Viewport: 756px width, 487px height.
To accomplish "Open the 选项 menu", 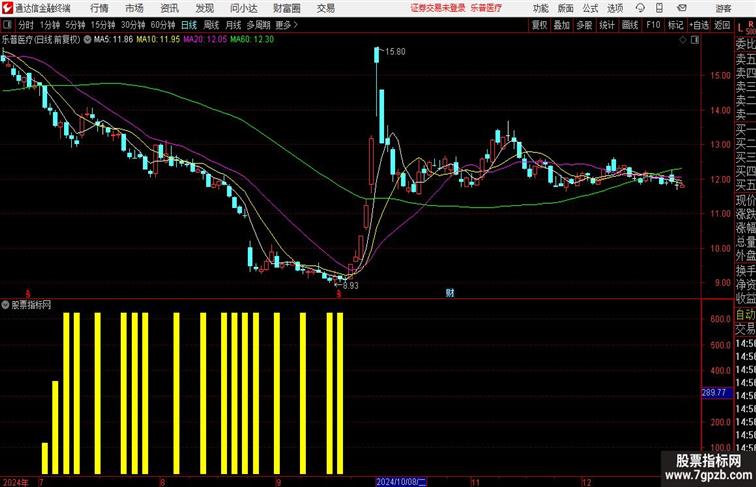I will click(615, 8).
